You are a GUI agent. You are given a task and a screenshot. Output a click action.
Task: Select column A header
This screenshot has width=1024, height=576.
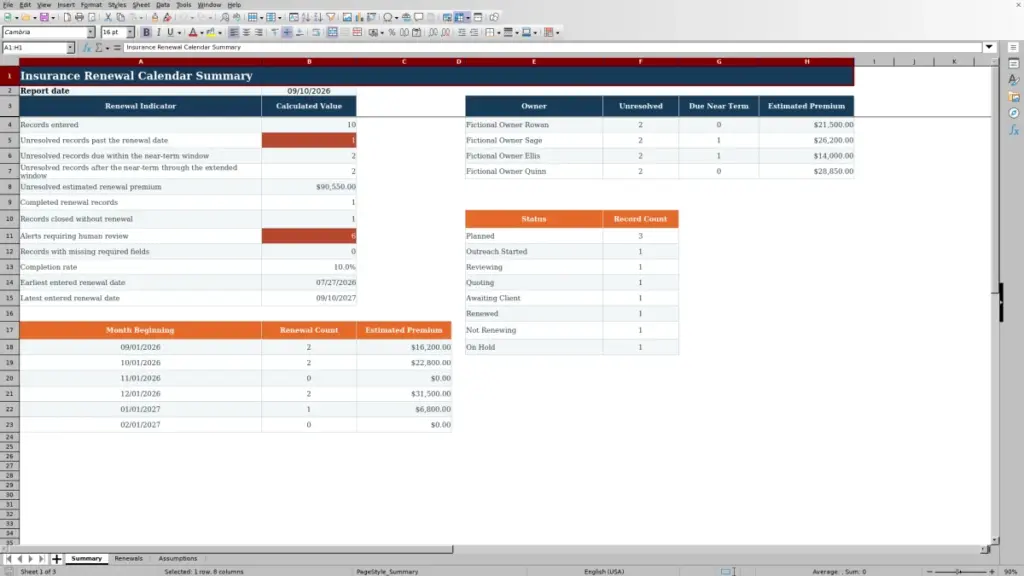pyautogui.click(x=140, y=61)
